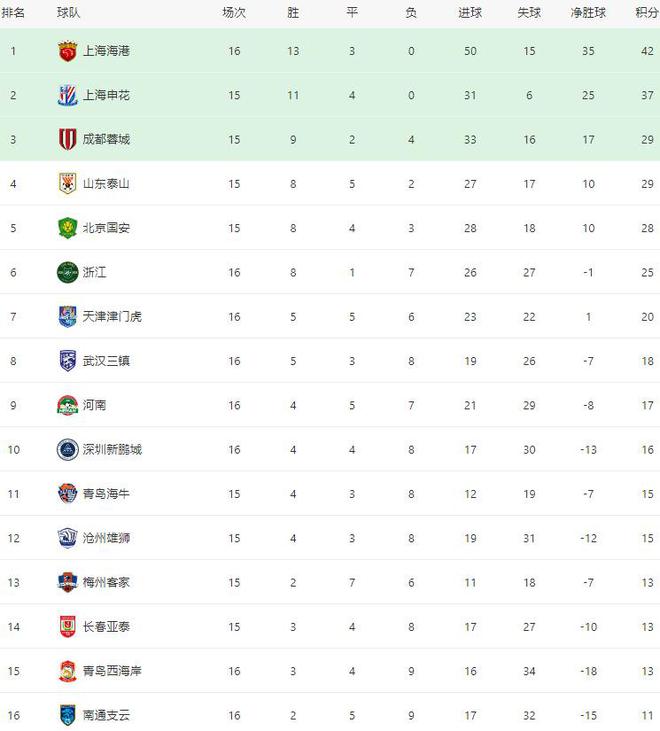Click the 排名 column header
The width and height of the screenshot is (660, 731).
[14, 13]
